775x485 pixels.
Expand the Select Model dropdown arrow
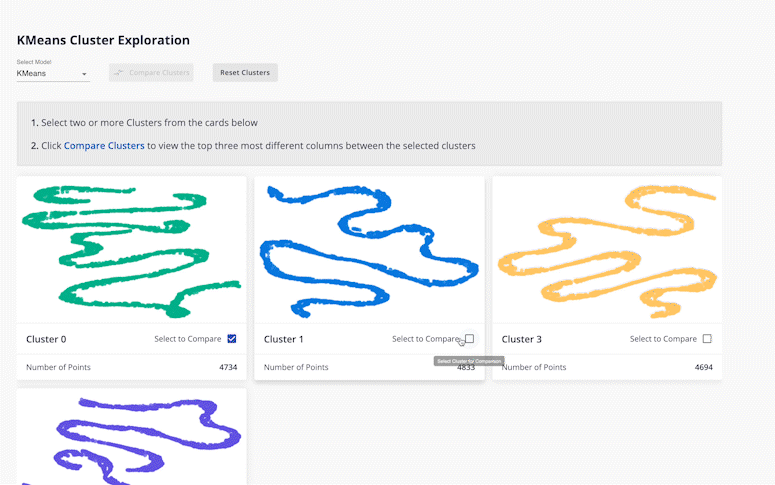(x=84, y=74)
